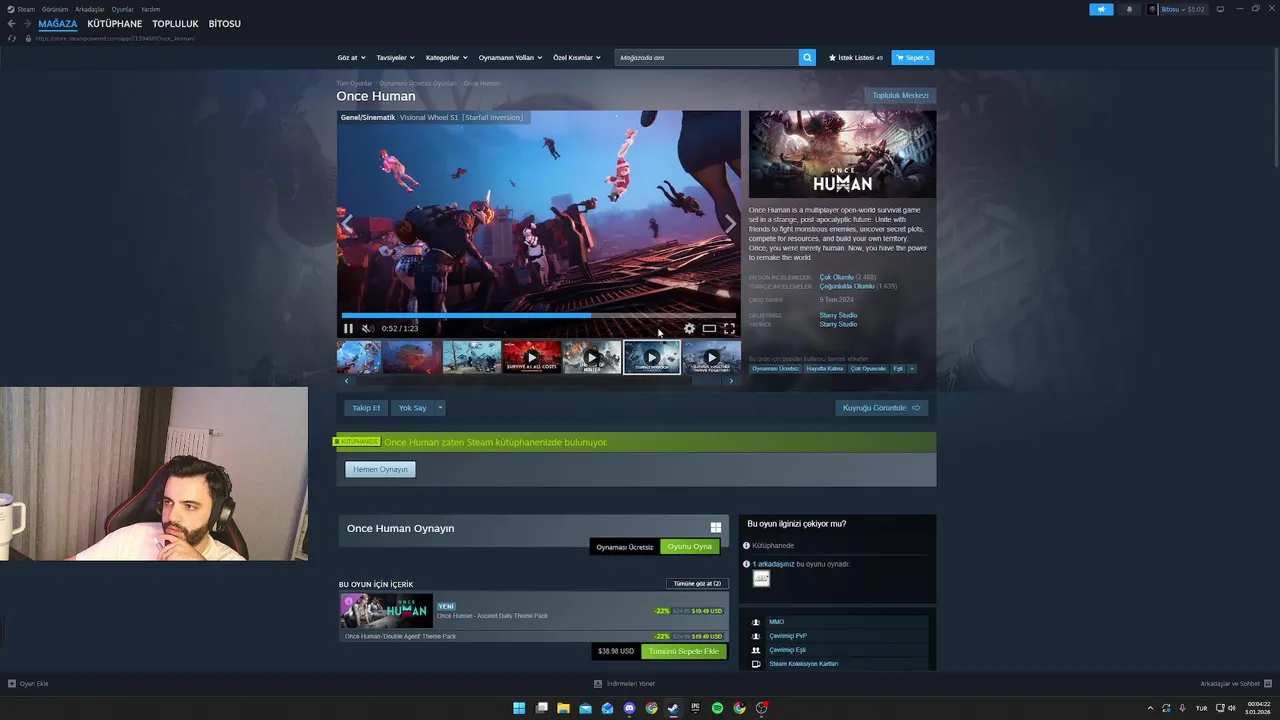Unmute the trailer audio

click(x=367, y=328)
